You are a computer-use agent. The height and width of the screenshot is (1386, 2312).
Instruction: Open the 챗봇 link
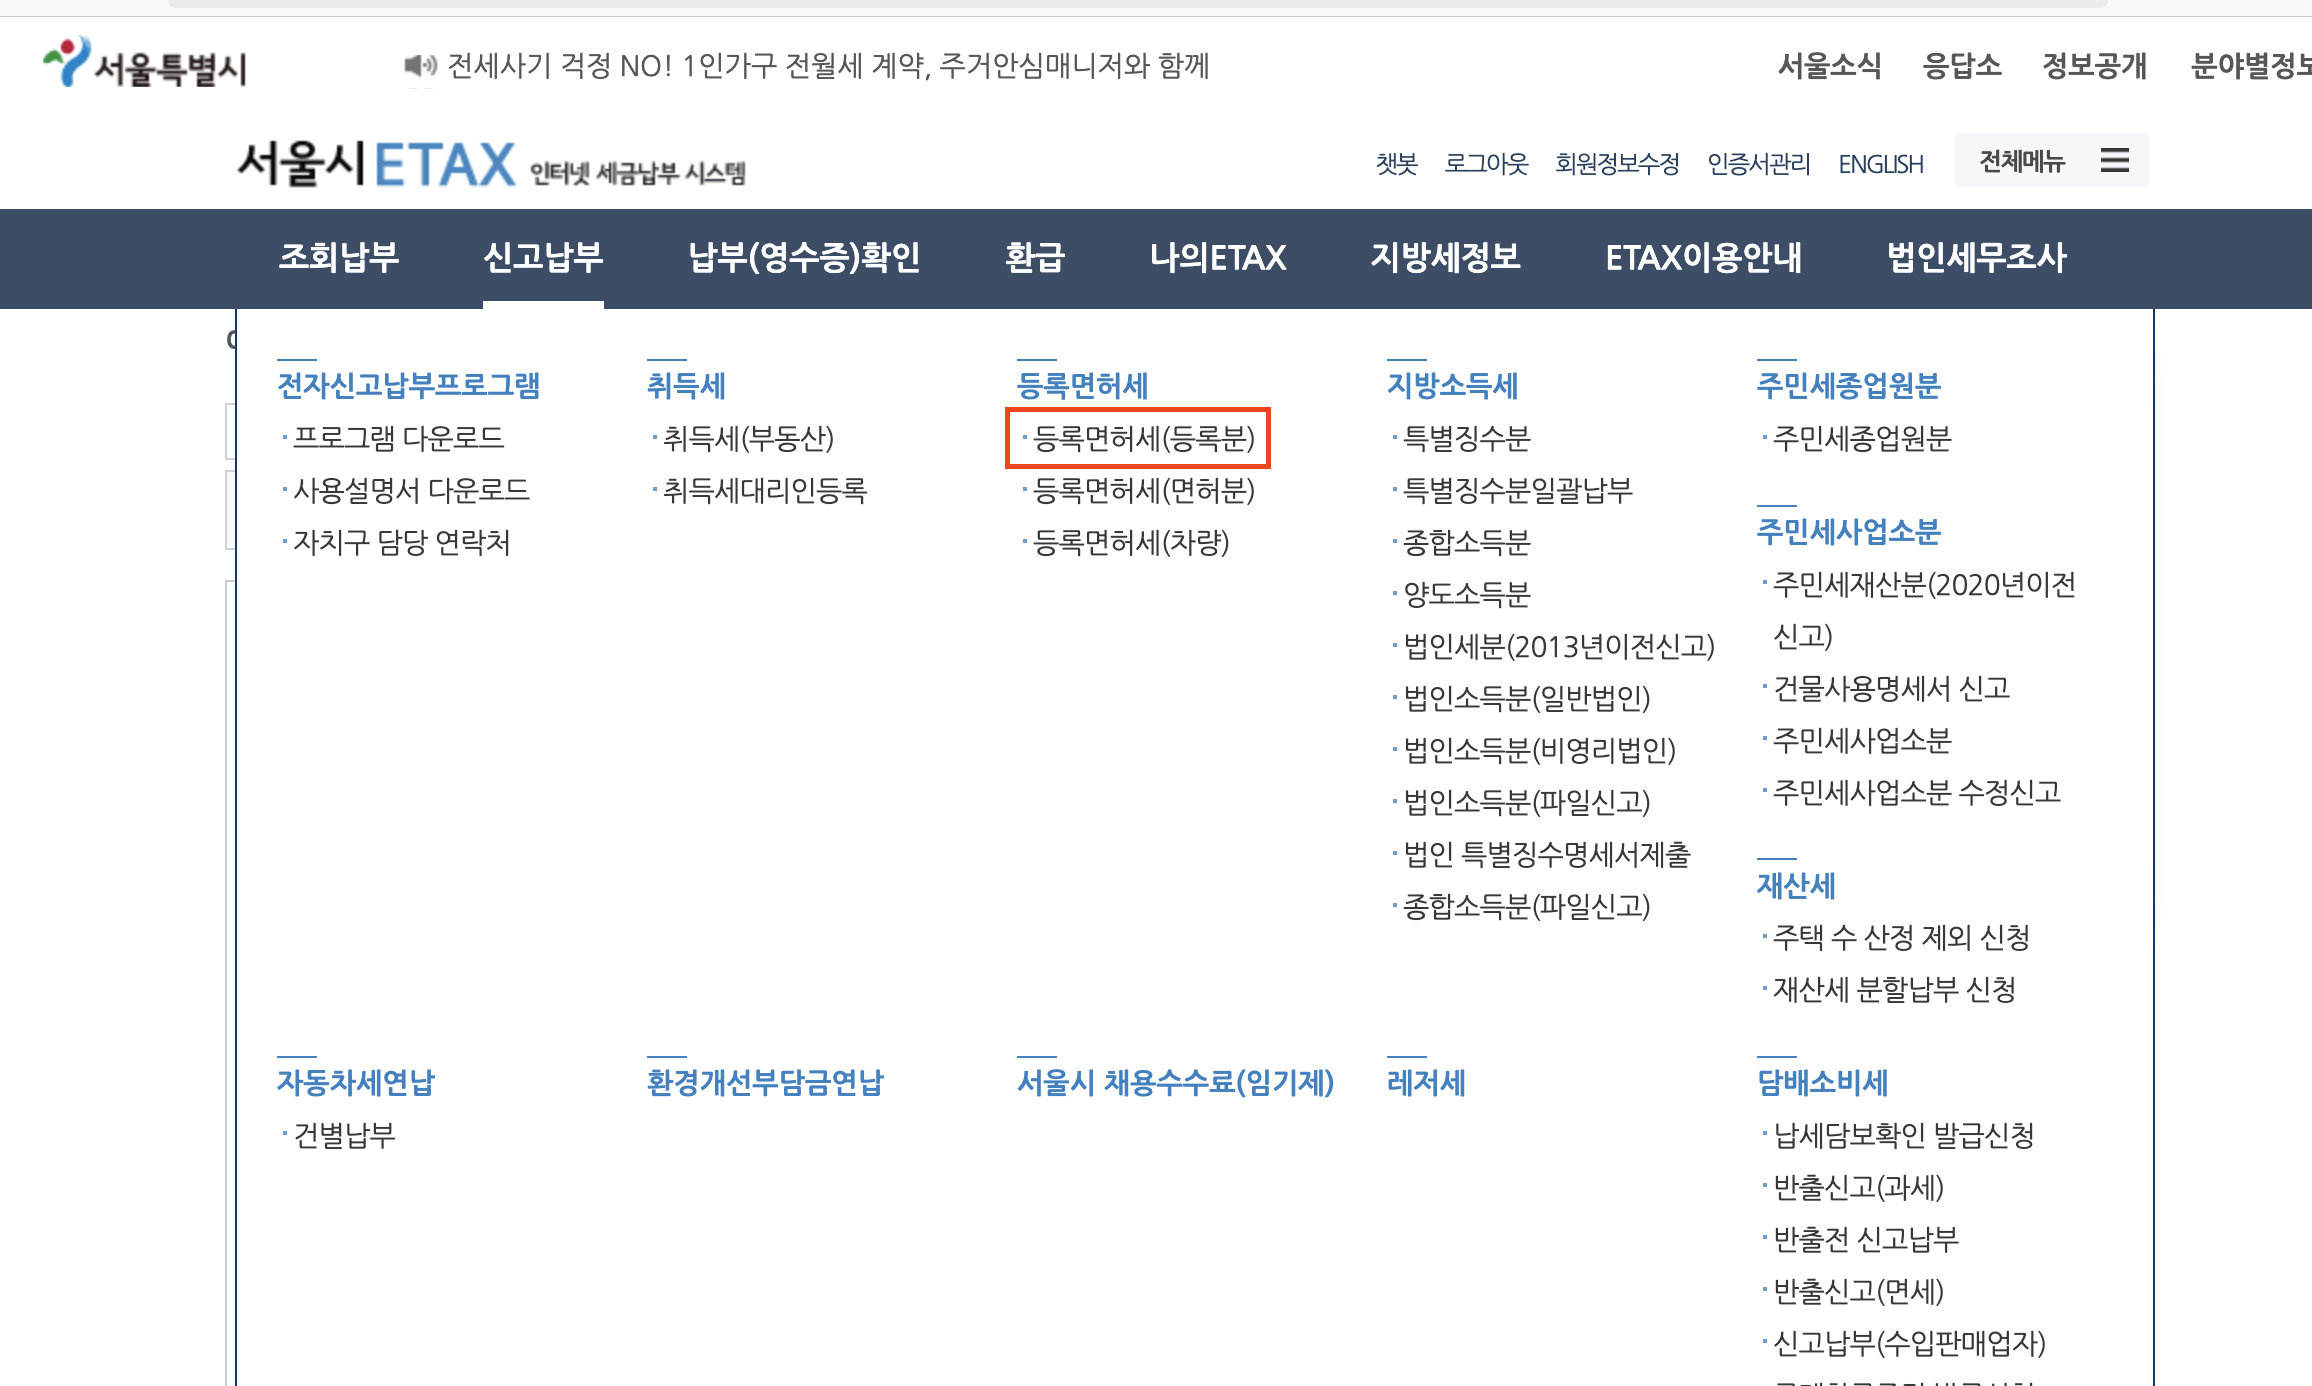1396,164
